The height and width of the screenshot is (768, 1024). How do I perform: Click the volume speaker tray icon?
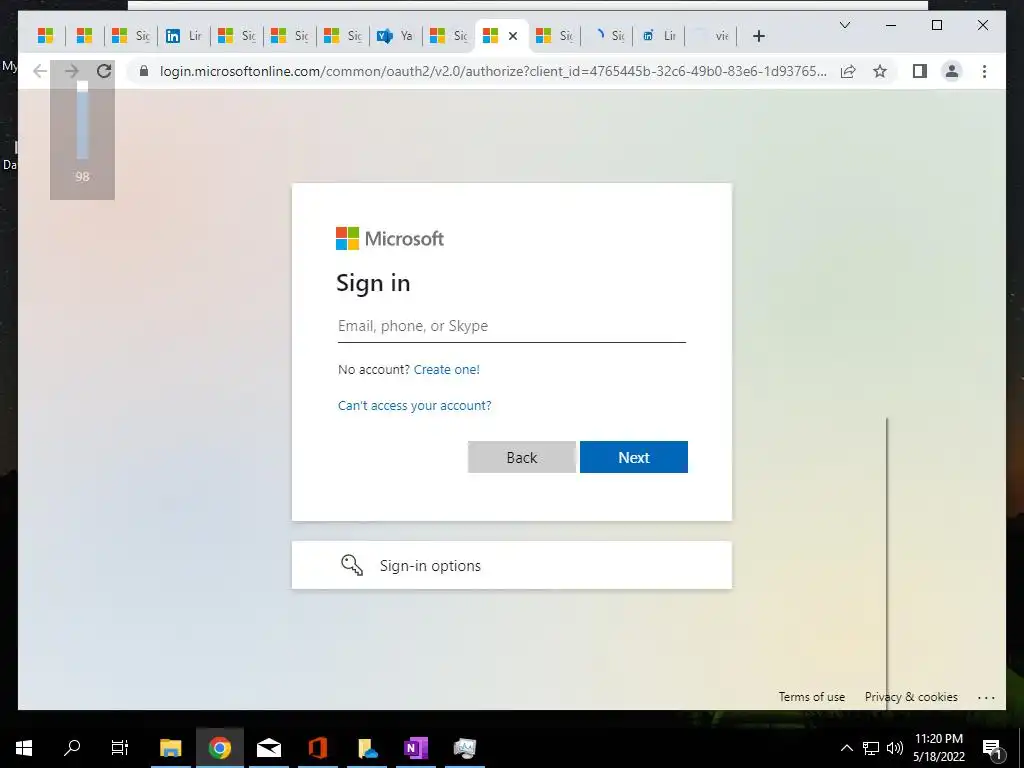pos(895,748)
